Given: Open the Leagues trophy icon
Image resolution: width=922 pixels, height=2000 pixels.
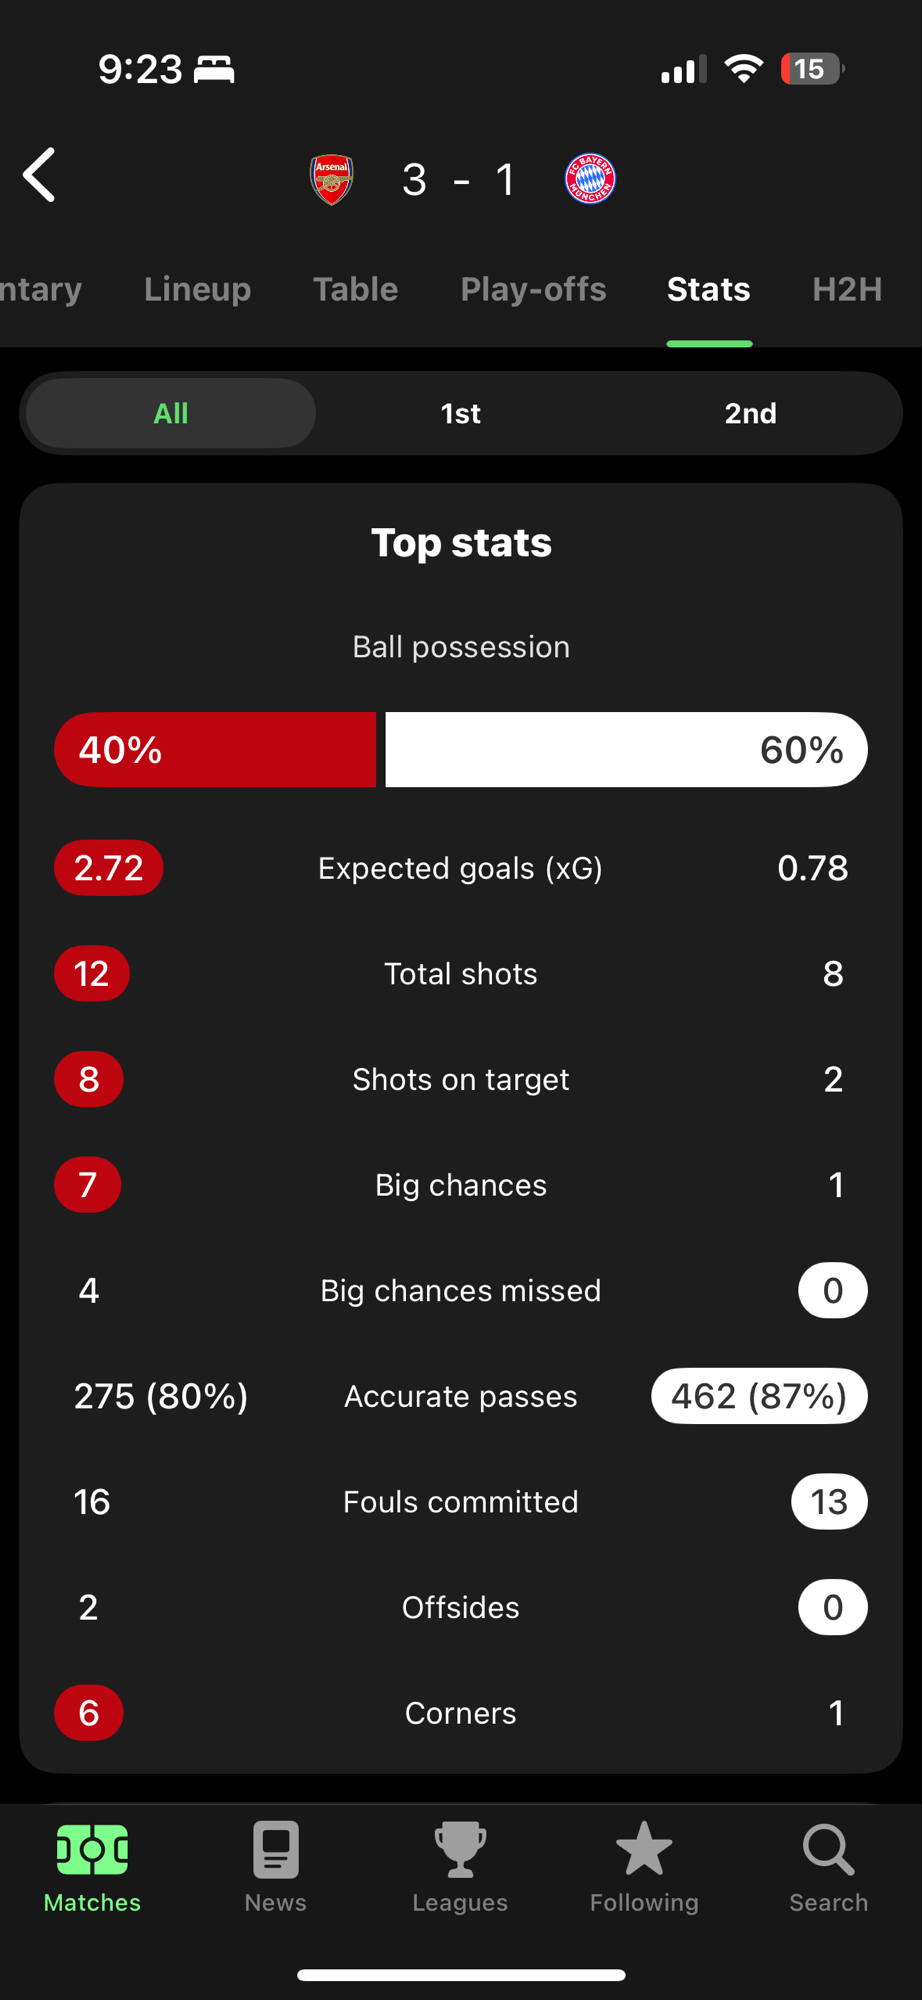Looking at the screenshot, I should coord(460,1850).
